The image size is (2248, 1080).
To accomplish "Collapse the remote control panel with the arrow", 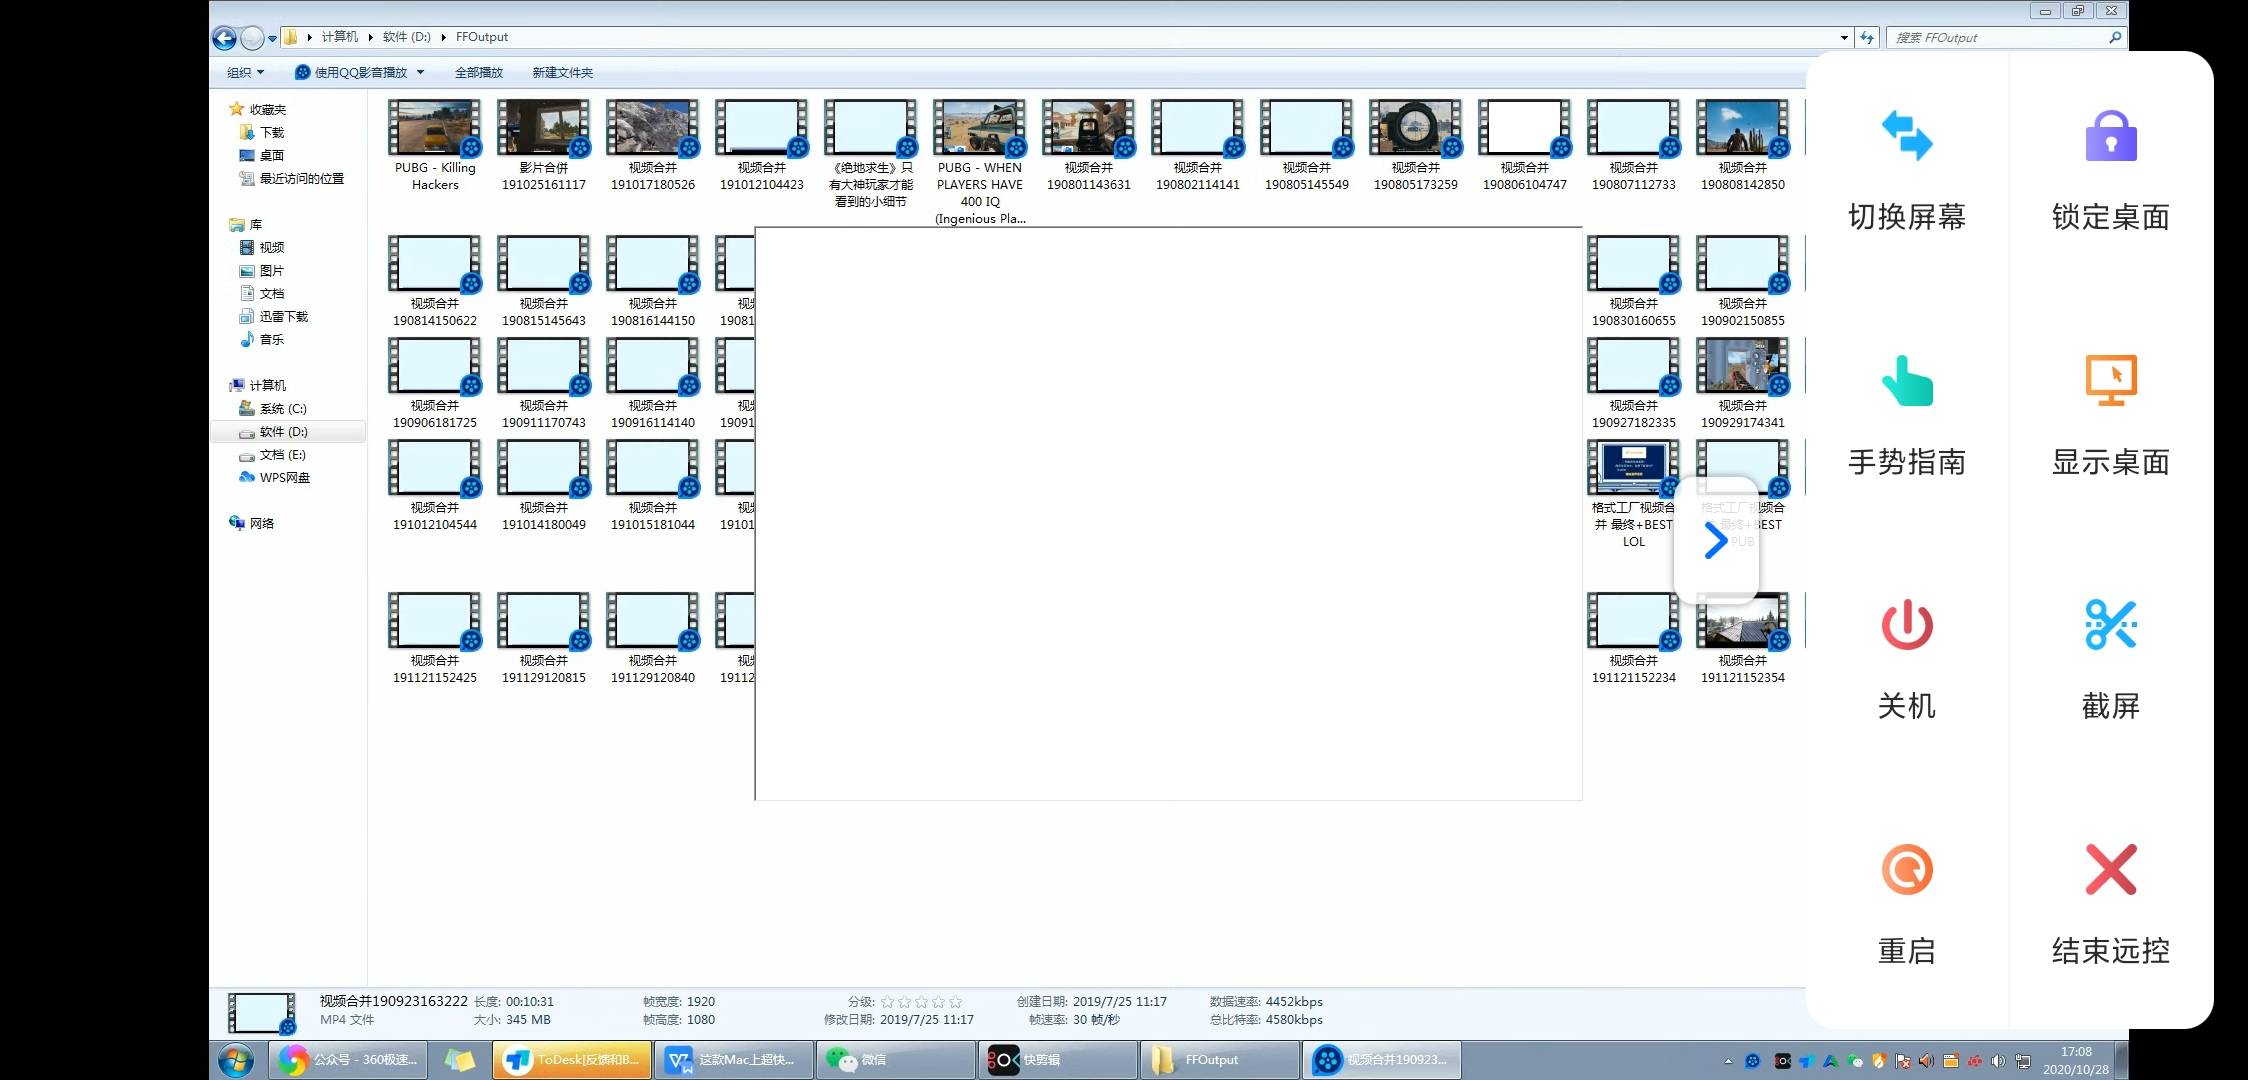I will pos(1716,540).
